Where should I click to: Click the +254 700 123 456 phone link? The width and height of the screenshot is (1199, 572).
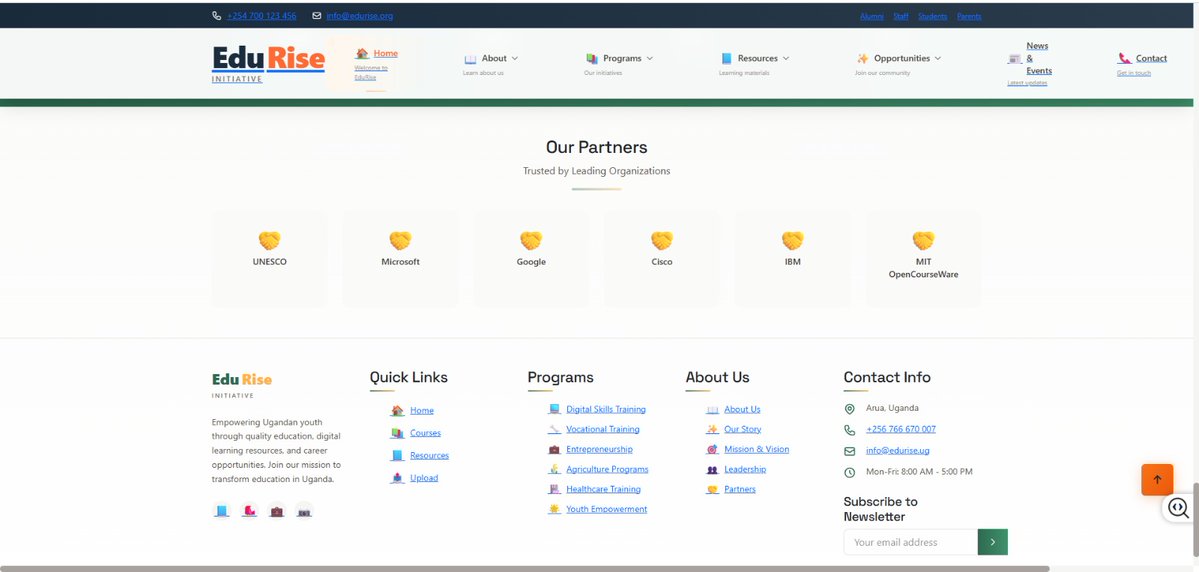click(x=262, y=15)
